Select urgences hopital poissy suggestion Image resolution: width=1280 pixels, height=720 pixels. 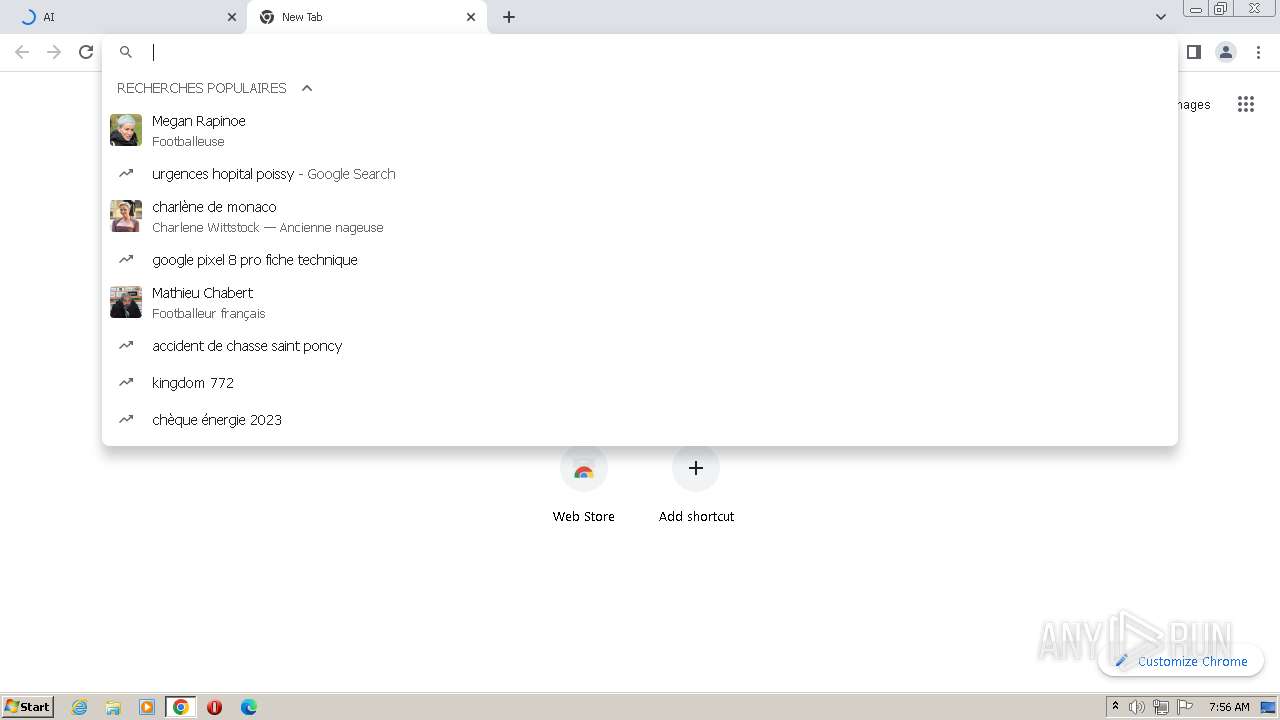(640, 174)
